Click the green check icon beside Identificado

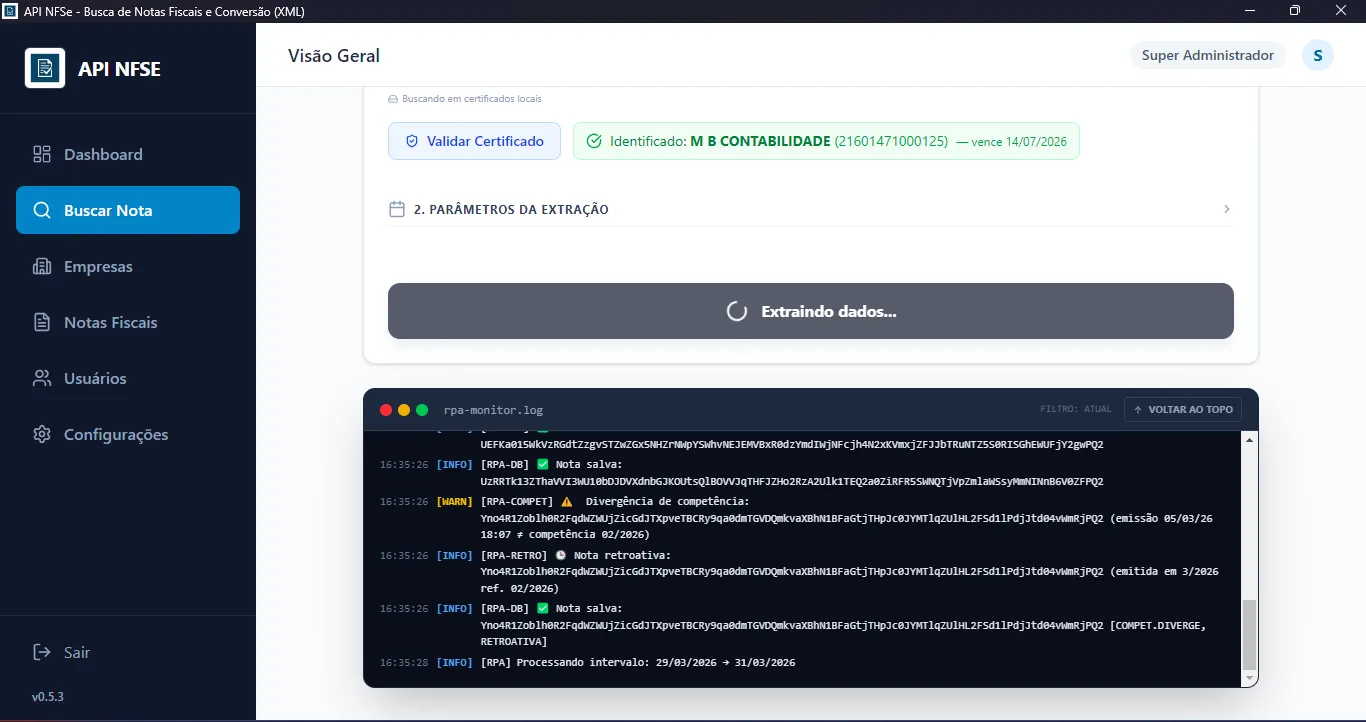coord(594,141)
